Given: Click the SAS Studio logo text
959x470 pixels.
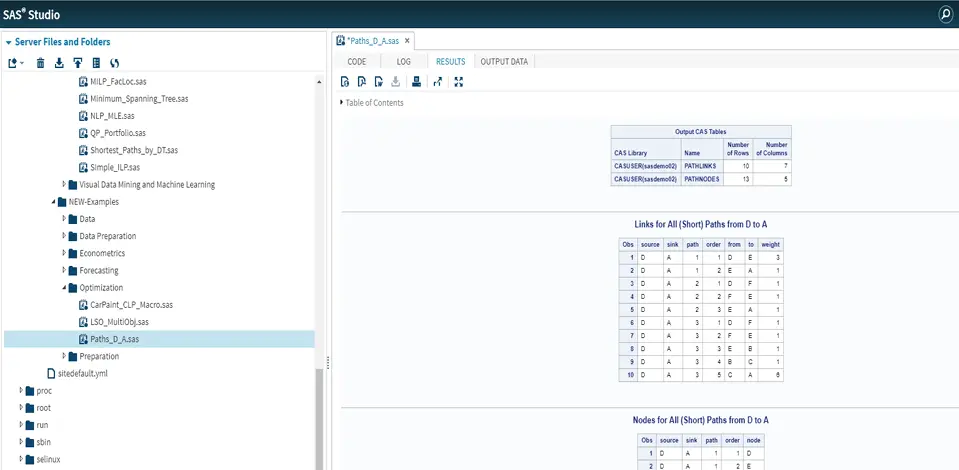Looking at the screenshot, I should click(x=32, y=14).
